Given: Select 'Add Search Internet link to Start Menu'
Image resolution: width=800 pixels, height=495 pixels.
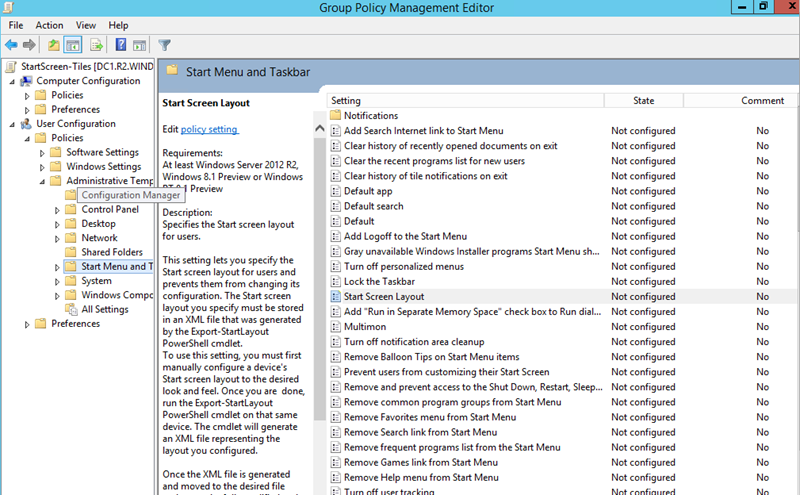Looking at the screenshot, I should 423,131.
